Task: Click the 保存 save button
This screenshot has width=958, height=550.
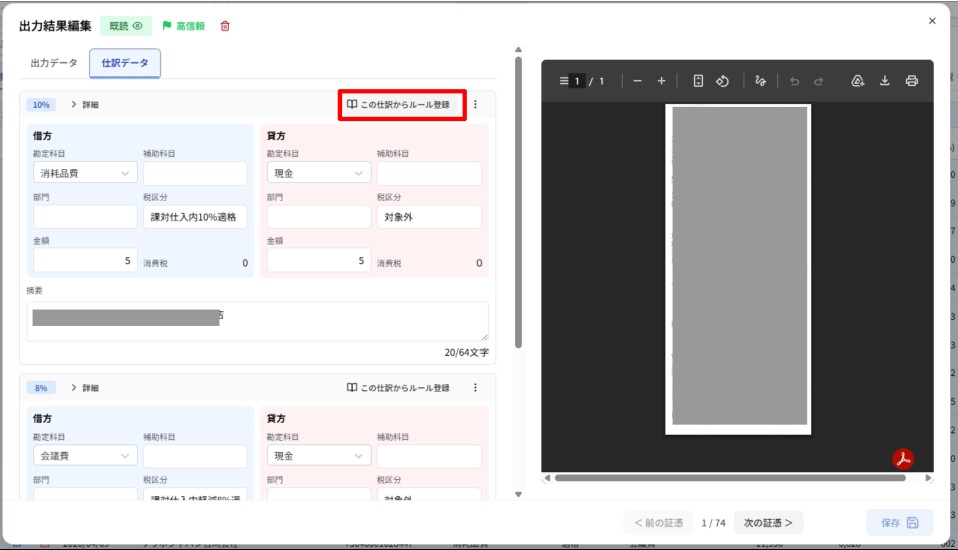Action: pos(899,522)
